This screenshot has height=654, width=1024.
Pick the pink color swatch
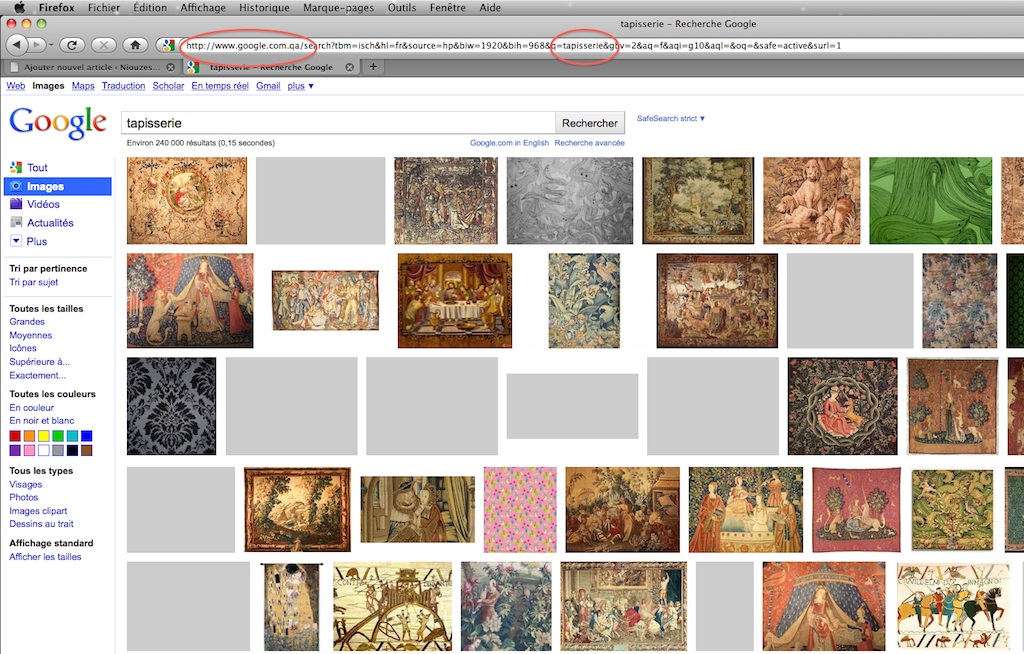click(x=29, y=450)
